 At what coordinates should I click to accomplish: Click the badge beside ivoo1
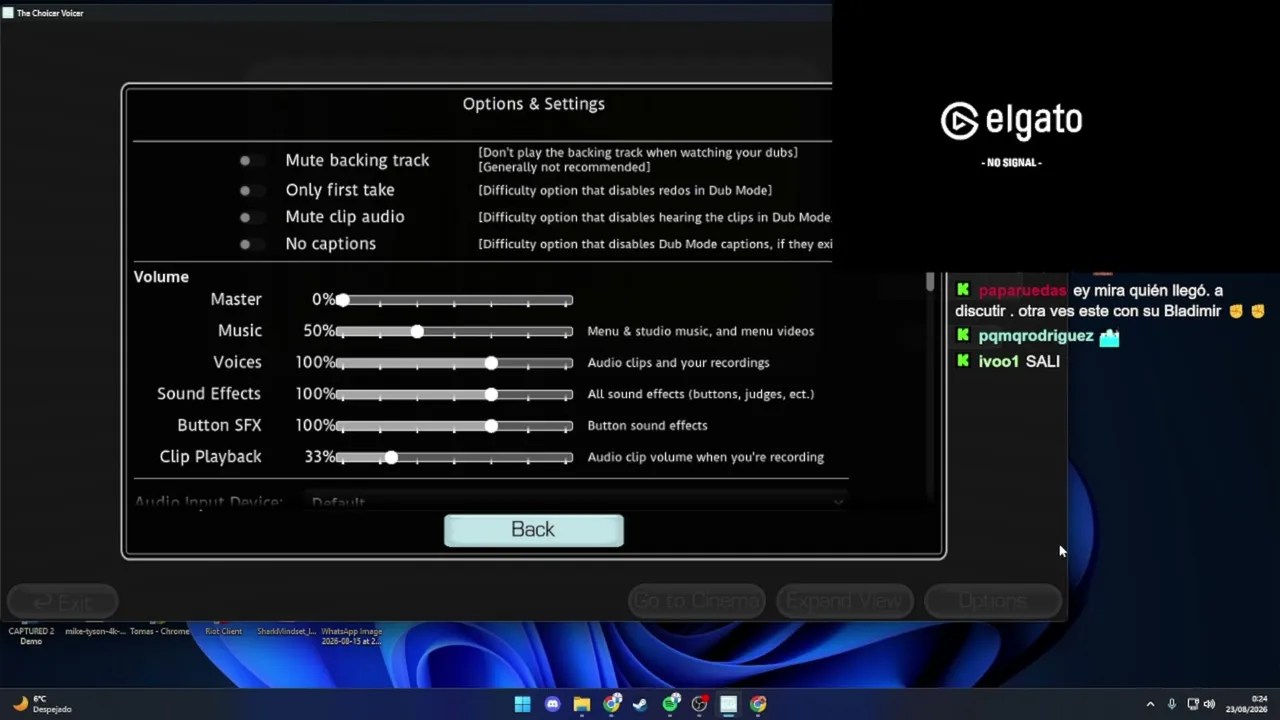pyautogui.click(x=963, y=361)
